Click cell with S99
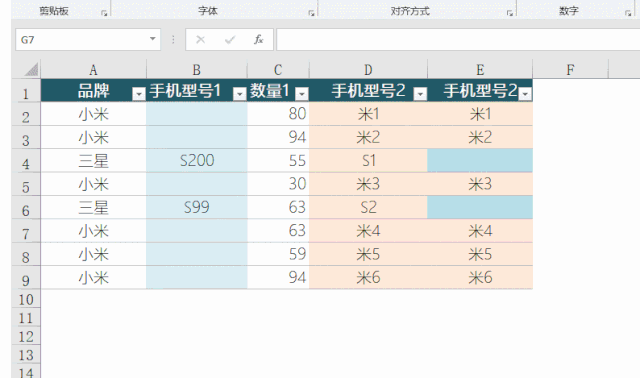This screenshot has height=378, width=640. [197, 207]
